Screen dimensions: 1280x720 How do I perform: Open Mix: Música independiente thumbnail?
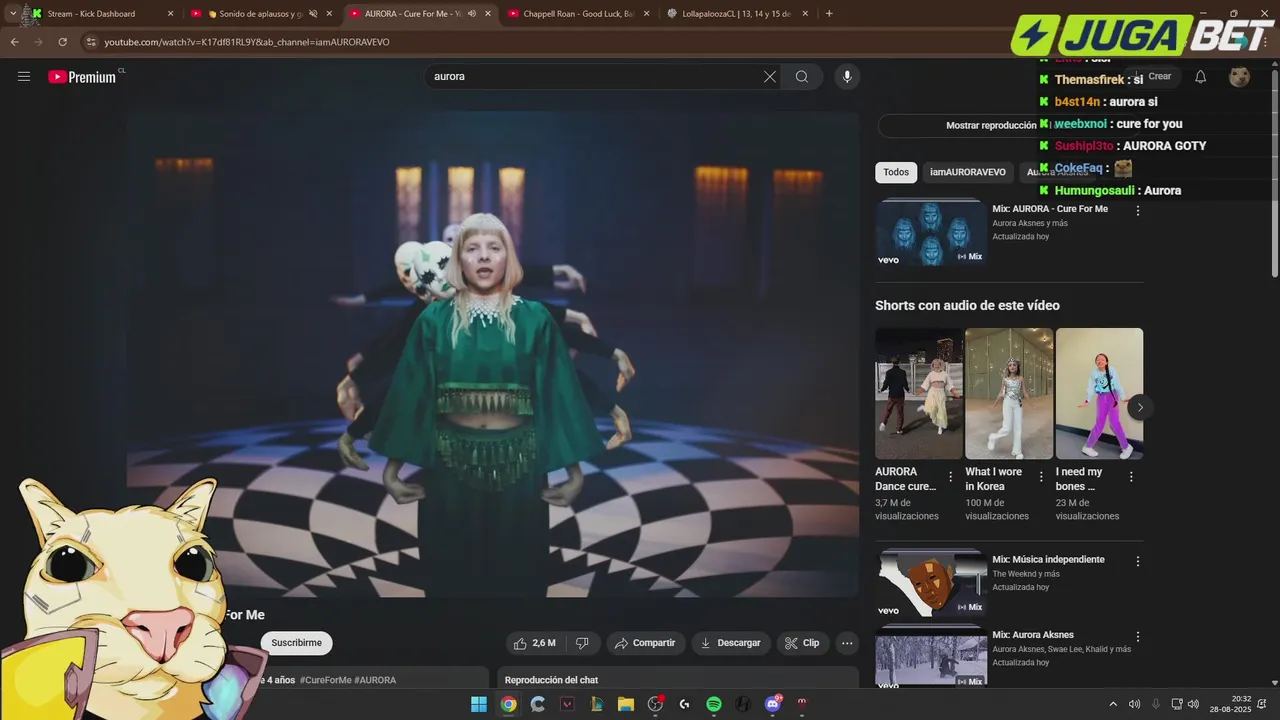click(x=931, y=583)
